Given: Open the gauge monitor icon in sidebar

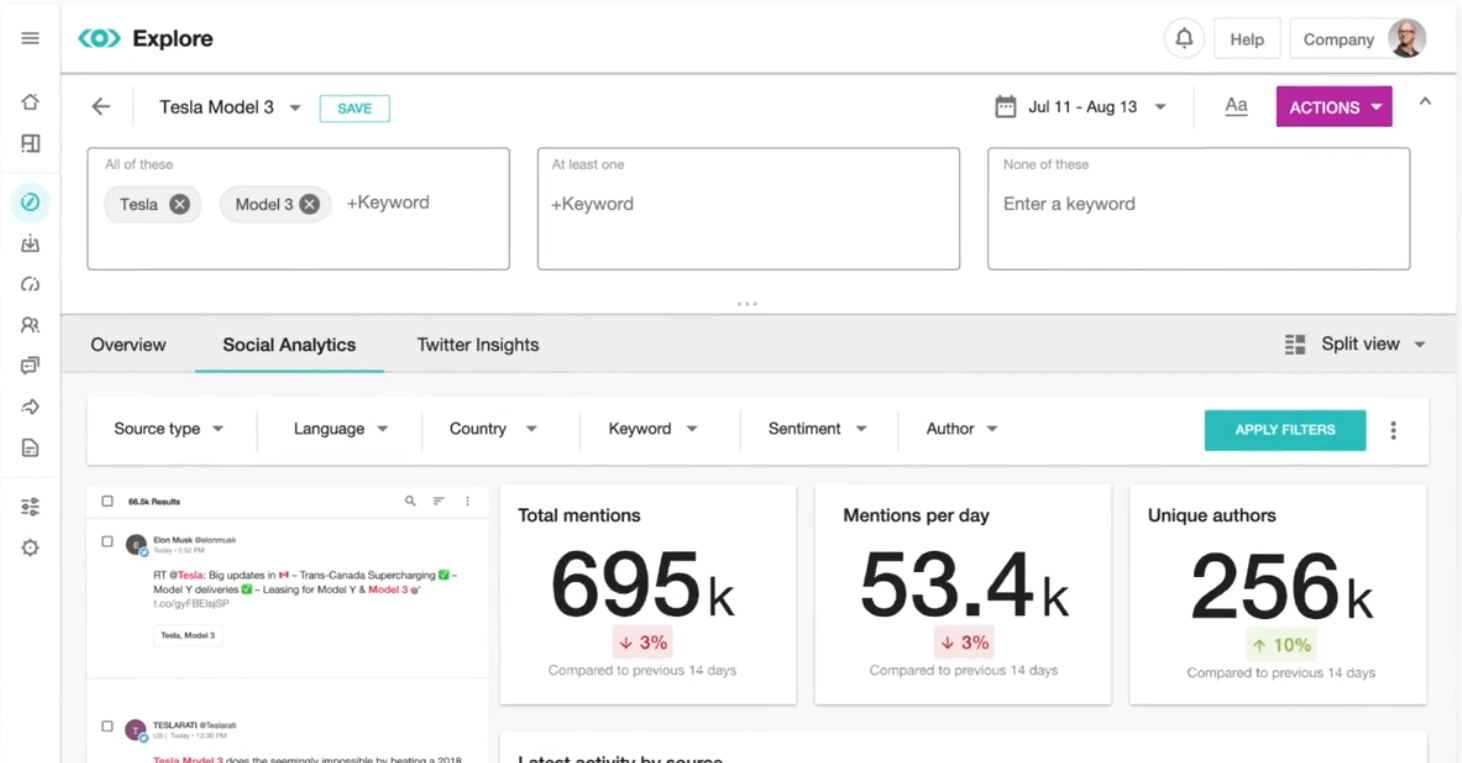Looking at the screenshot, I should tap(30, 284).
